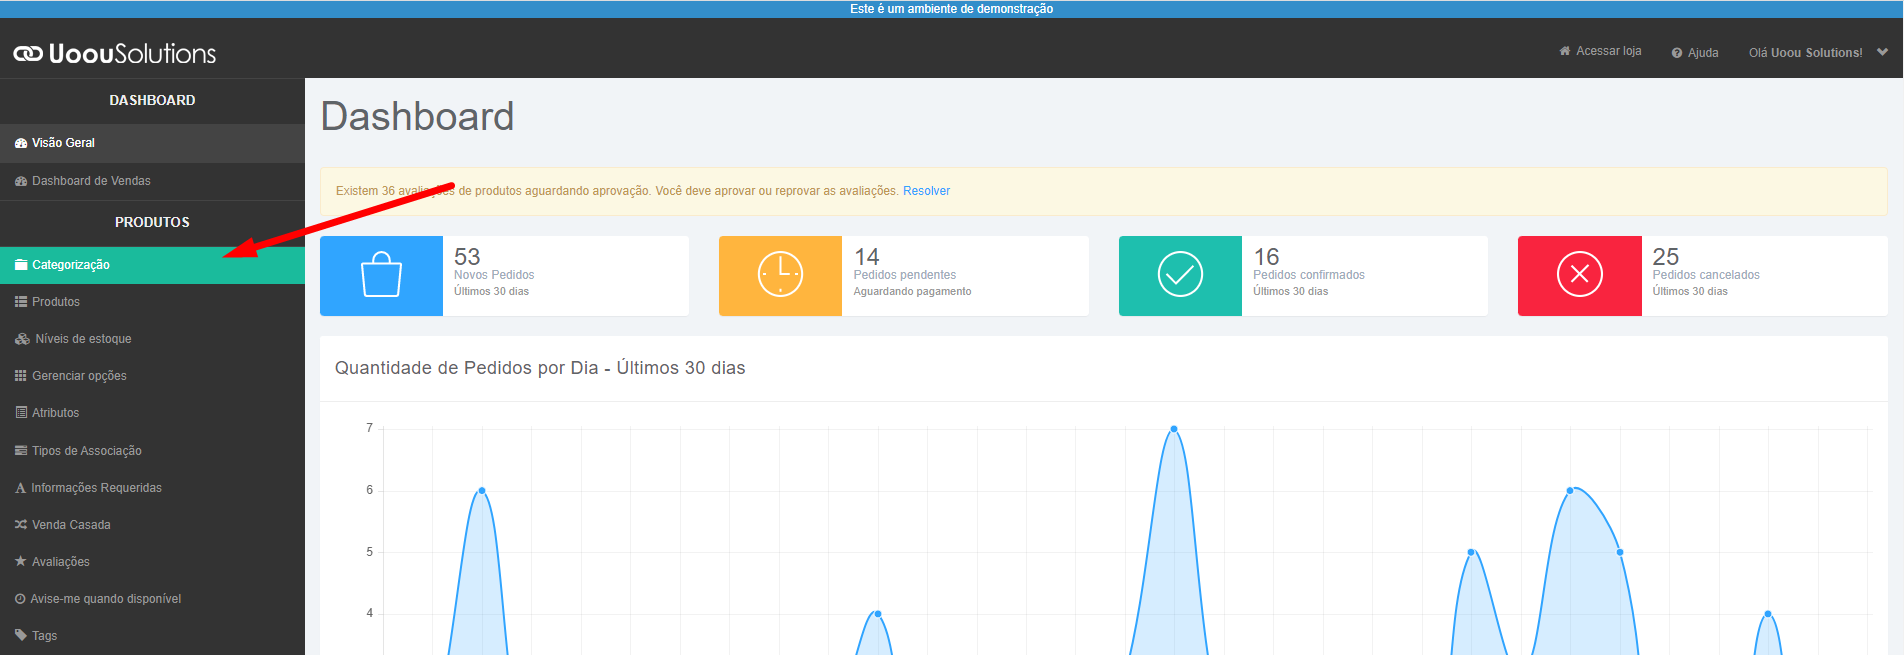Click the red X cancelled orders icon

pos(1580,275)
